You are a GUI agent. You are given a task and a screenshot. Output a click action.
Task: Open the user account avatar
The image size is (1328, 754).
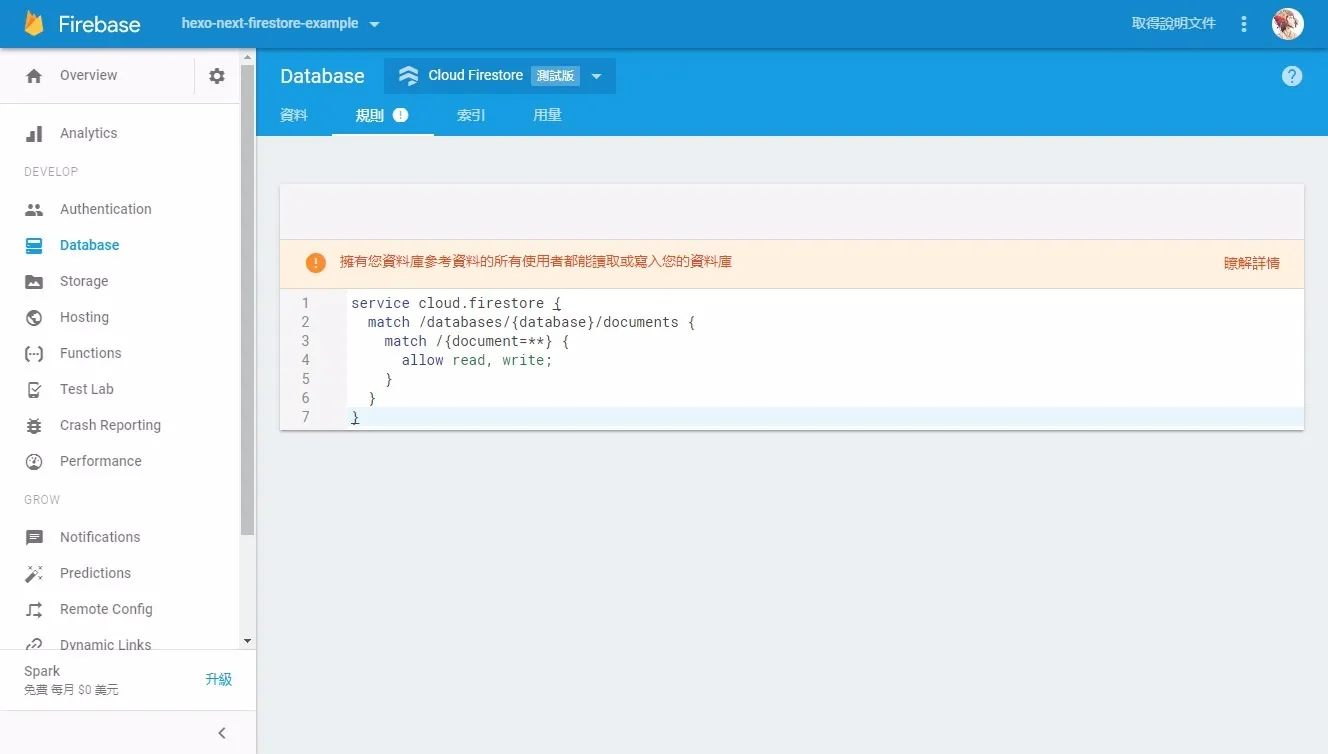click(1287, 24)
